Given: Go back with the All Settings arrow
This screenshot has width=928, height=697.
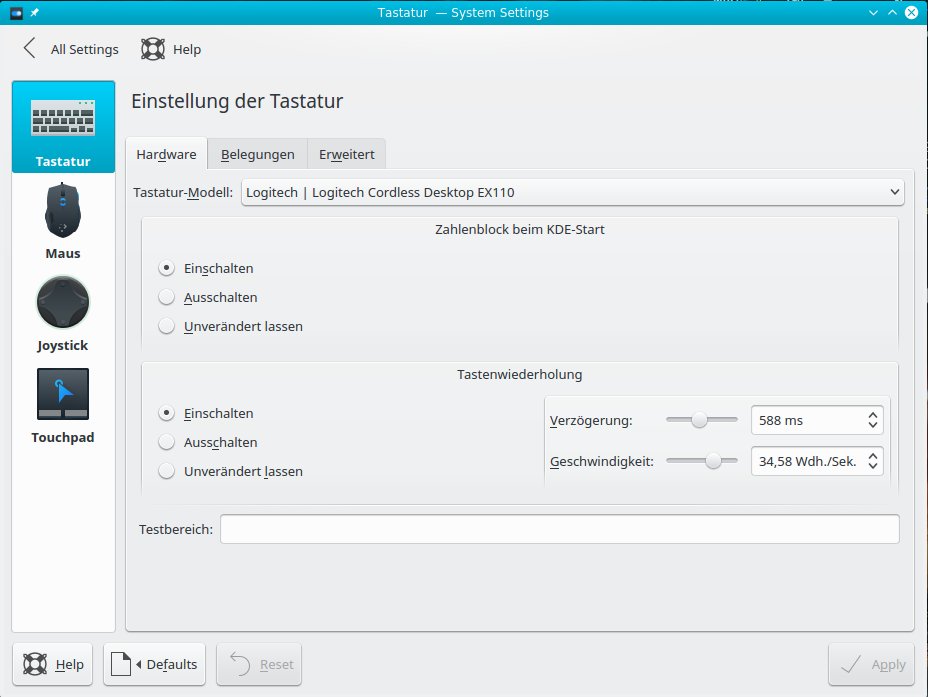Looking at the screenshot, I should click(29, 49).
